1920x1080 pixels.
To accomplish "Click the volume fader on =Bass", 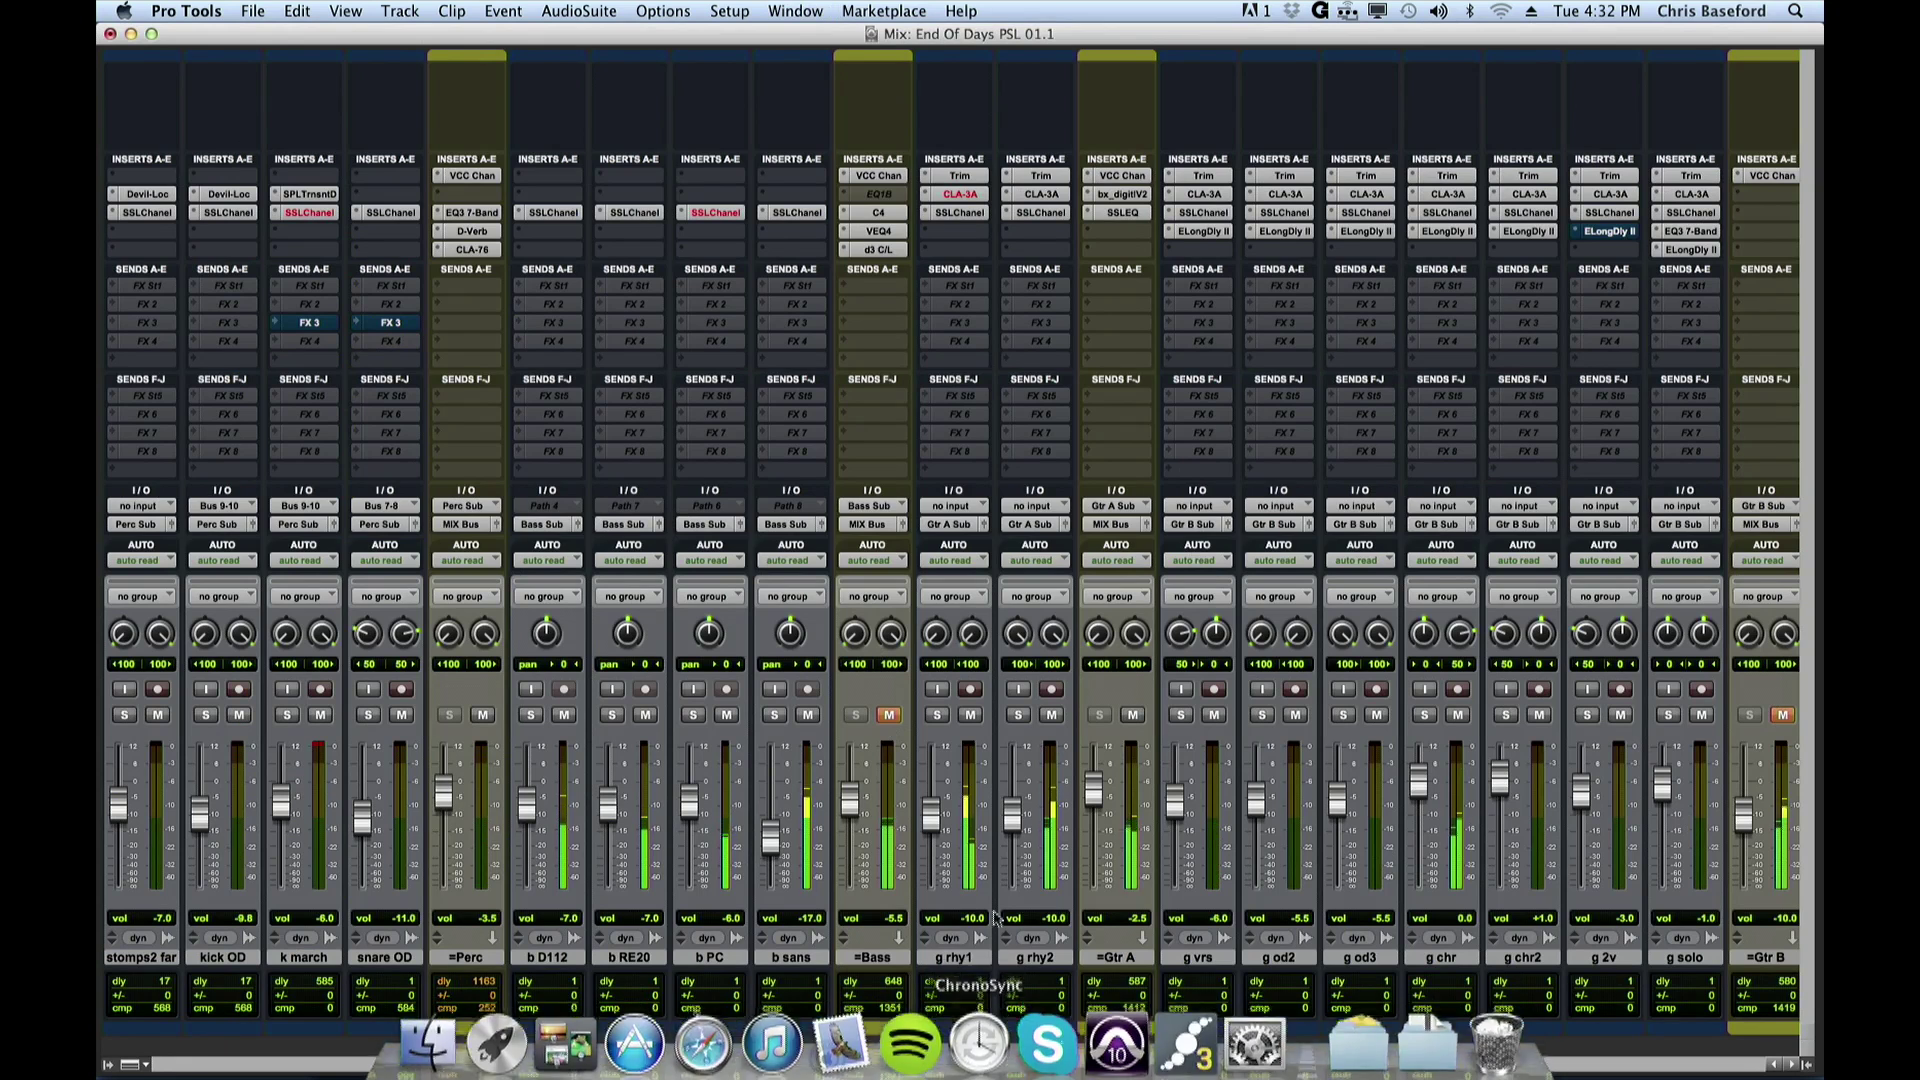I will click(850, 798).
